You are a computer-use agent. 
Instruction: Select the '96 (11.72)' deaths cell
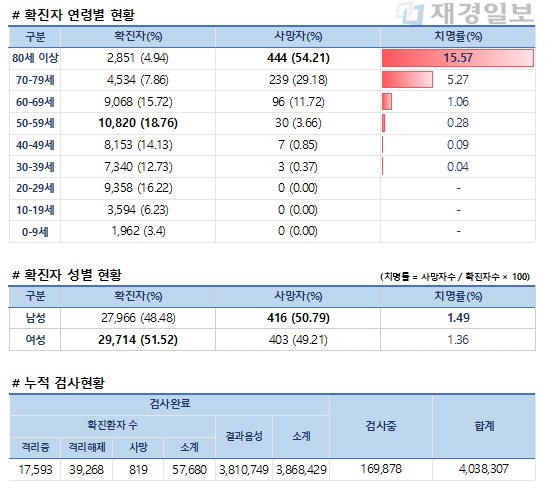point(298,102)
